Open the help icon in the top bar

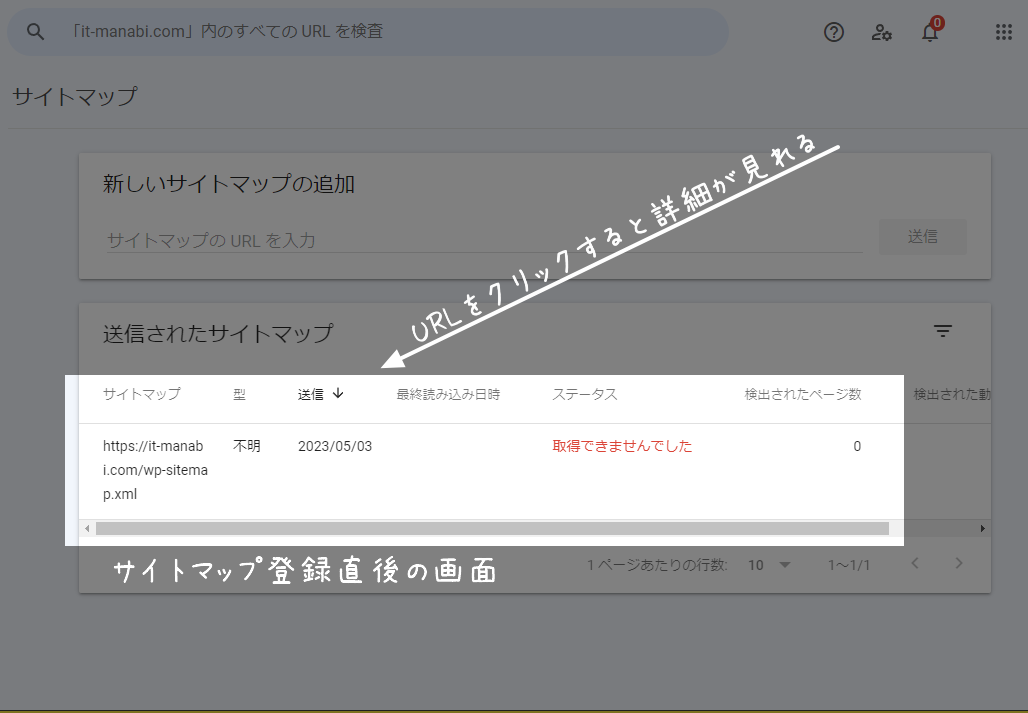point(834,32)
